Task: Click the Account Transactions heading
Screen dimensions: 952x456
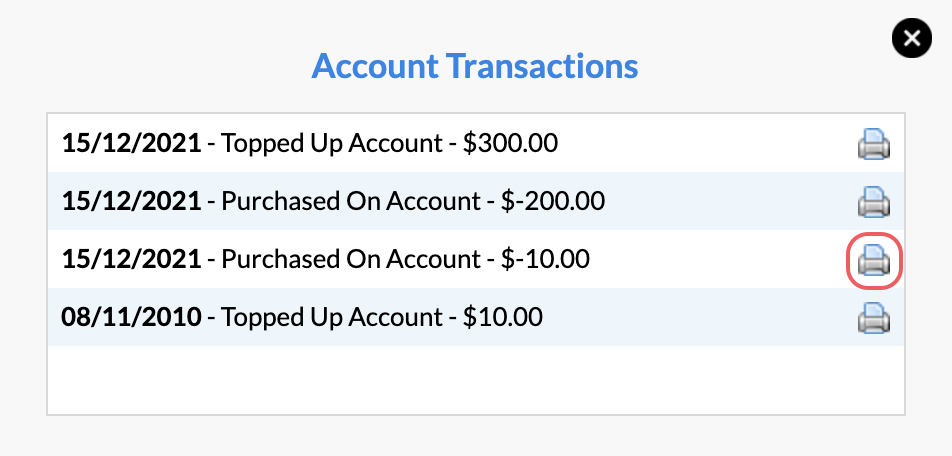Action: point(475,66)
